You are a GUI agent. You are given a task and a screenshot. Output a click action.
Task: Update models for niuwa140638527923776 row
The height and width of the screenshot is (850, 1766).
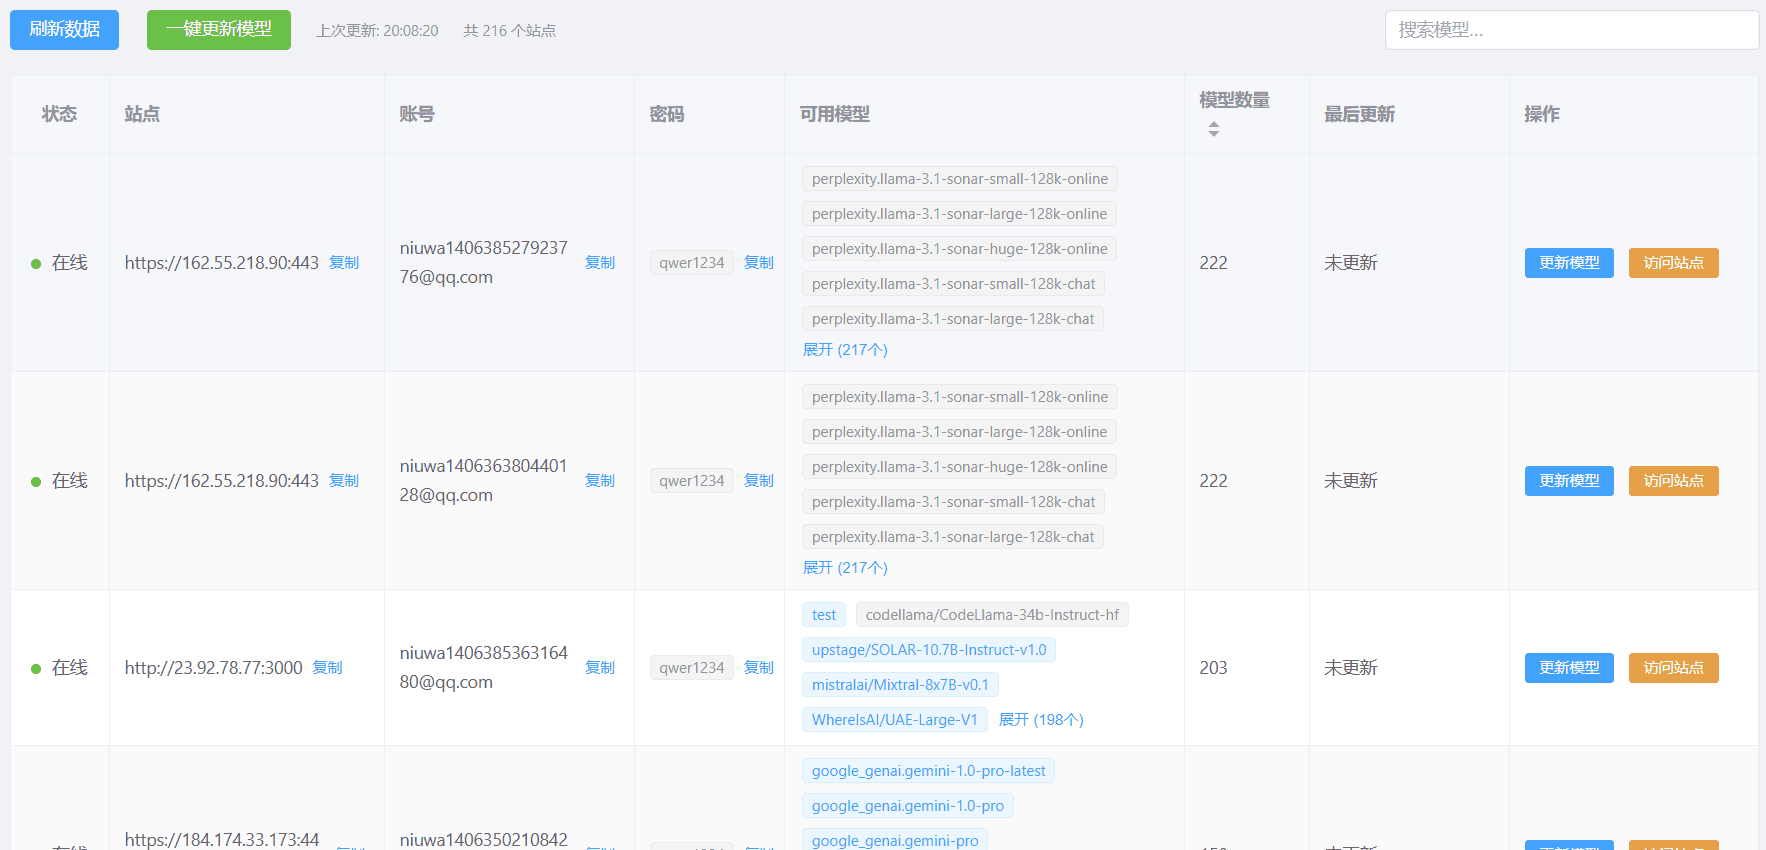(x=1569, y=263)
